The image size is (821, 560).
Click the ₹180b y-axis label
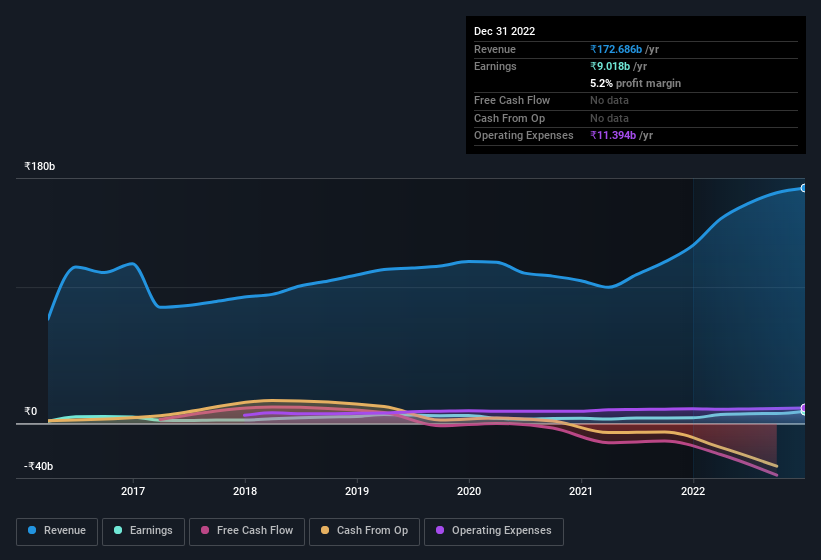[40, 166]
